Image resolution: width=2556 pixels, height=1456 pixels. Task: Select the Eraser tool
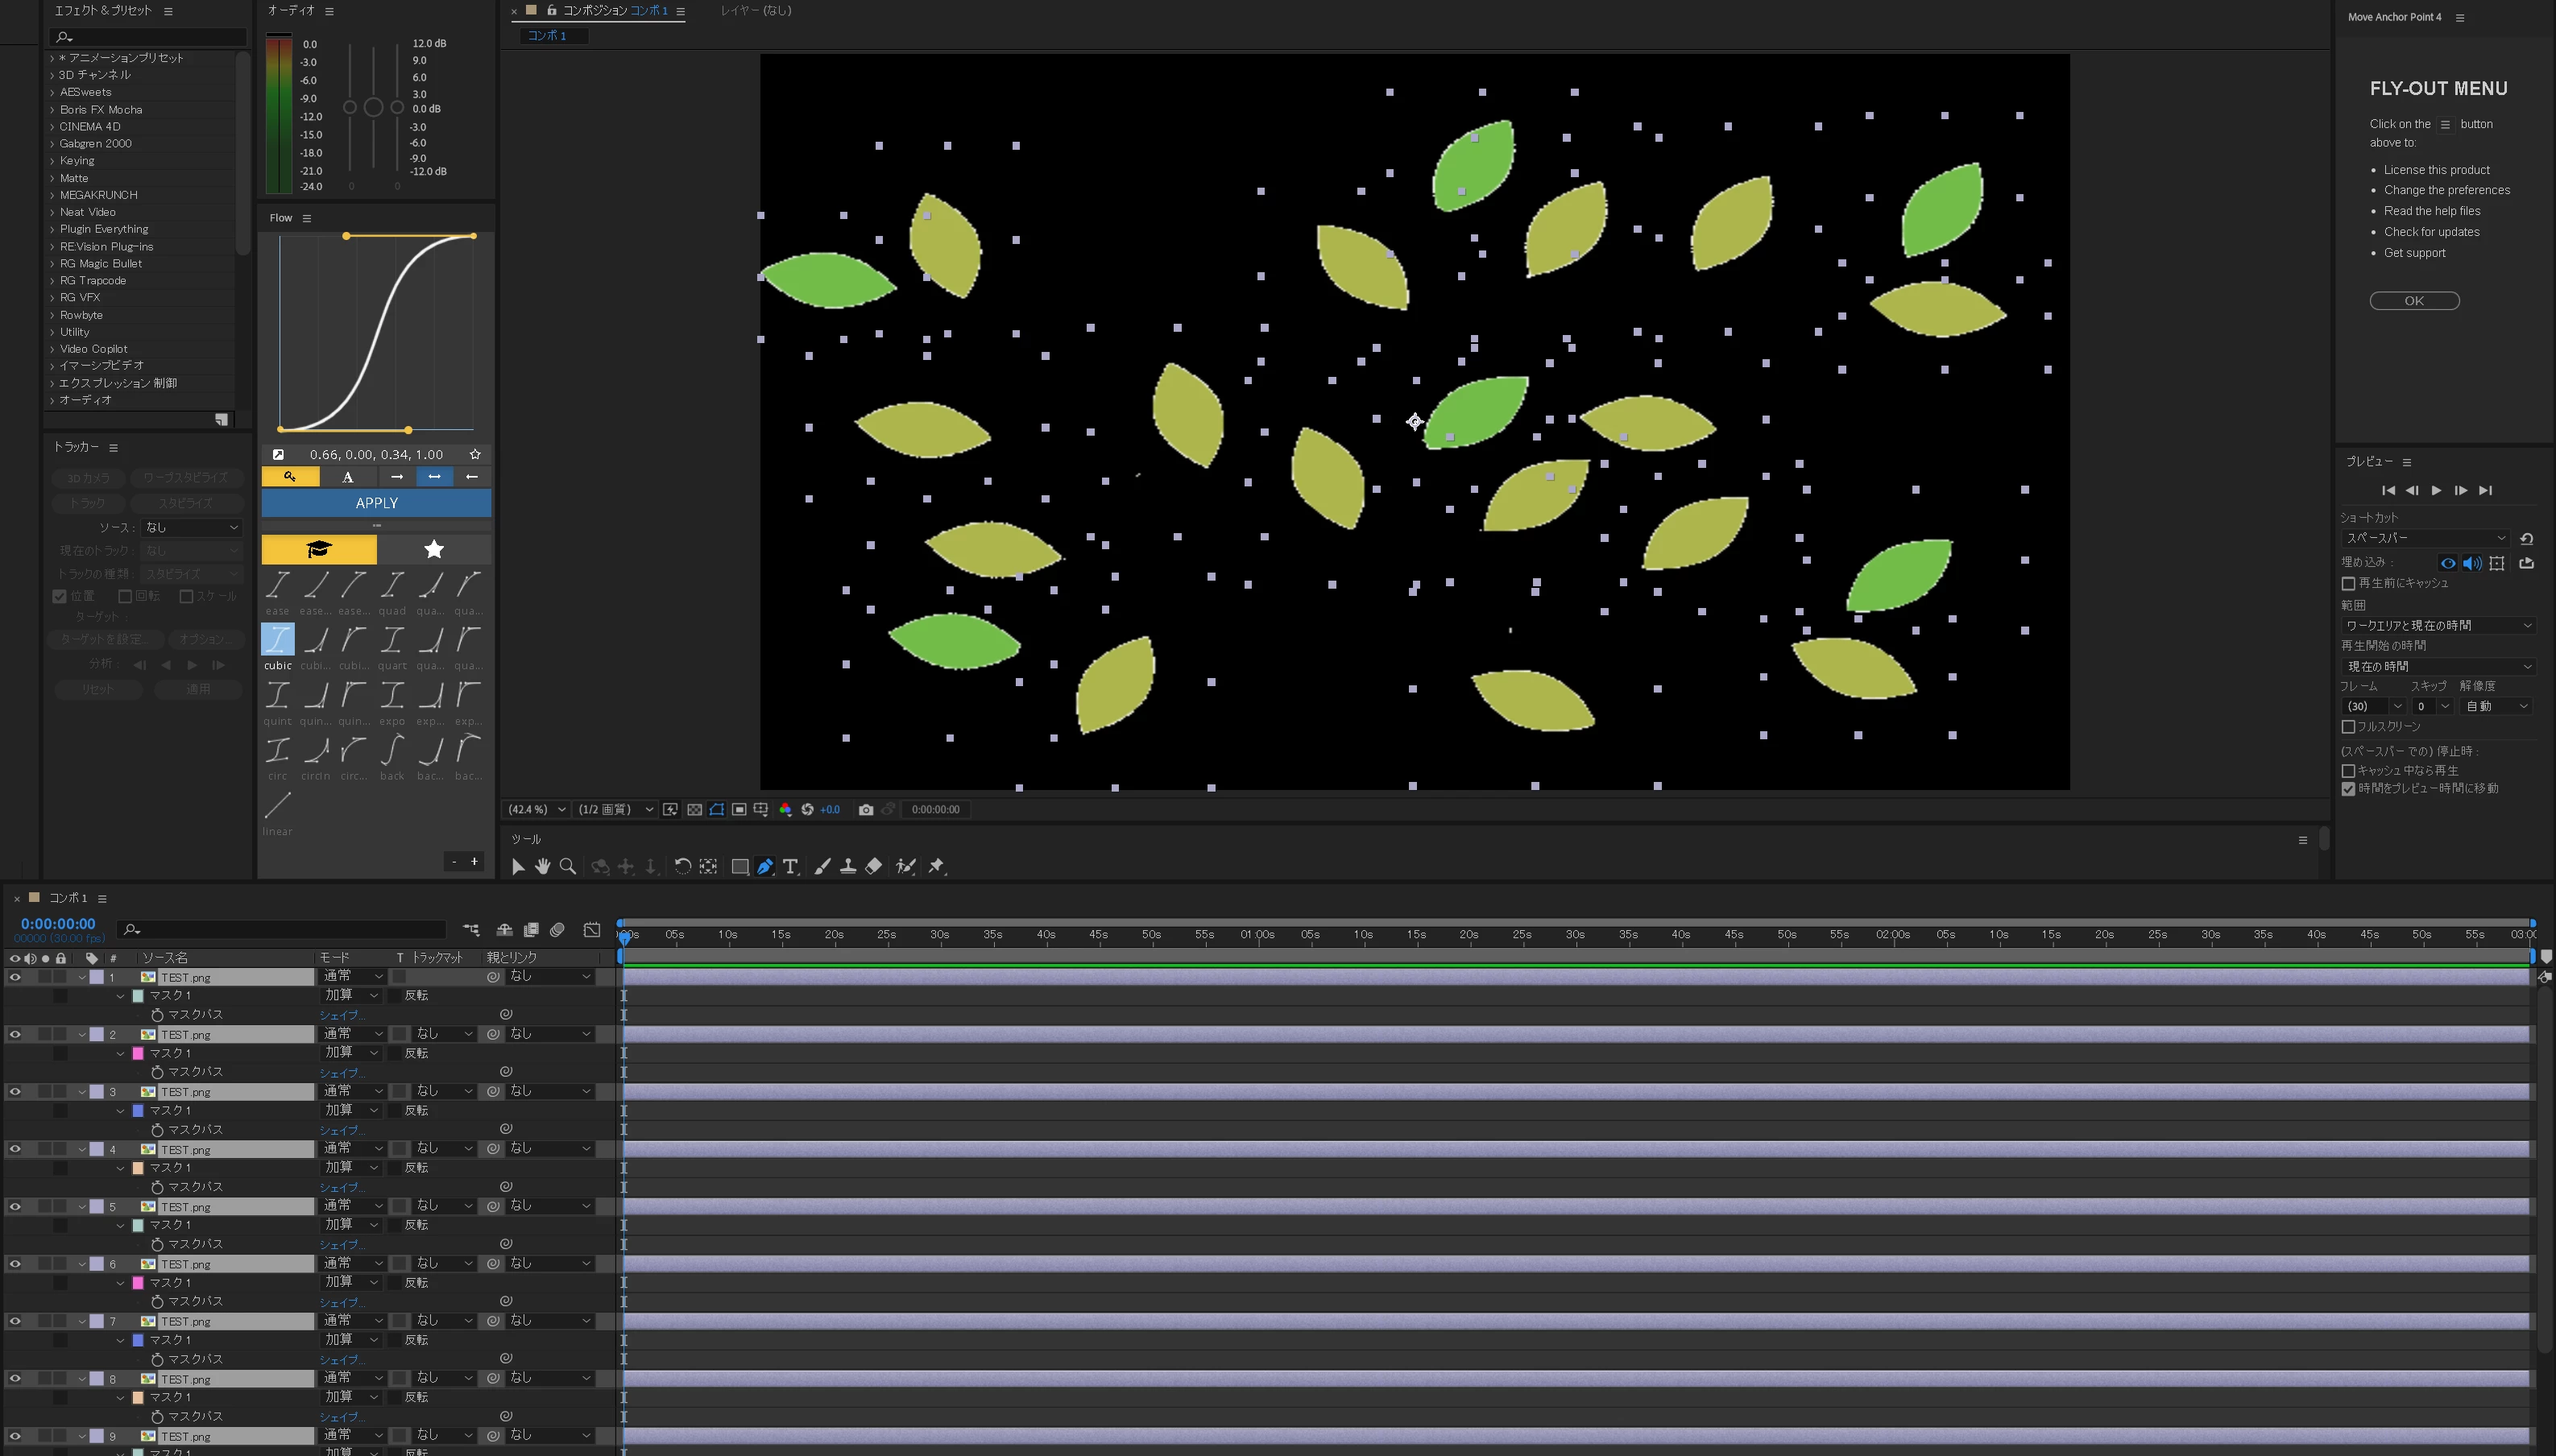pyautogui.click(x=873, y=867)
